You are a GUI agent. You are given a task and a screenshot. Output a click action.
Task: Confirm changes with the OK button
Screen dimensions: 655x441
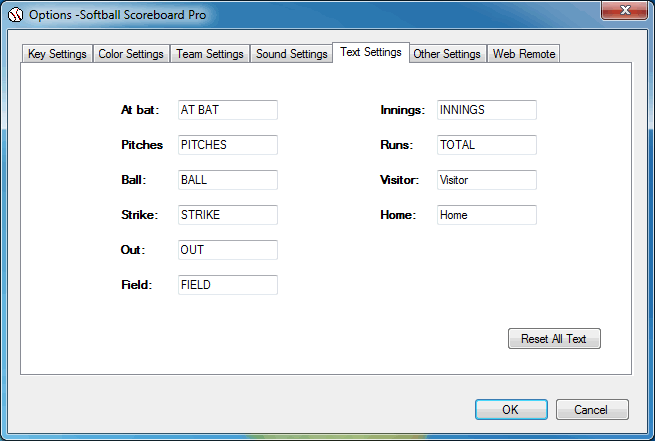click(510, 409)
